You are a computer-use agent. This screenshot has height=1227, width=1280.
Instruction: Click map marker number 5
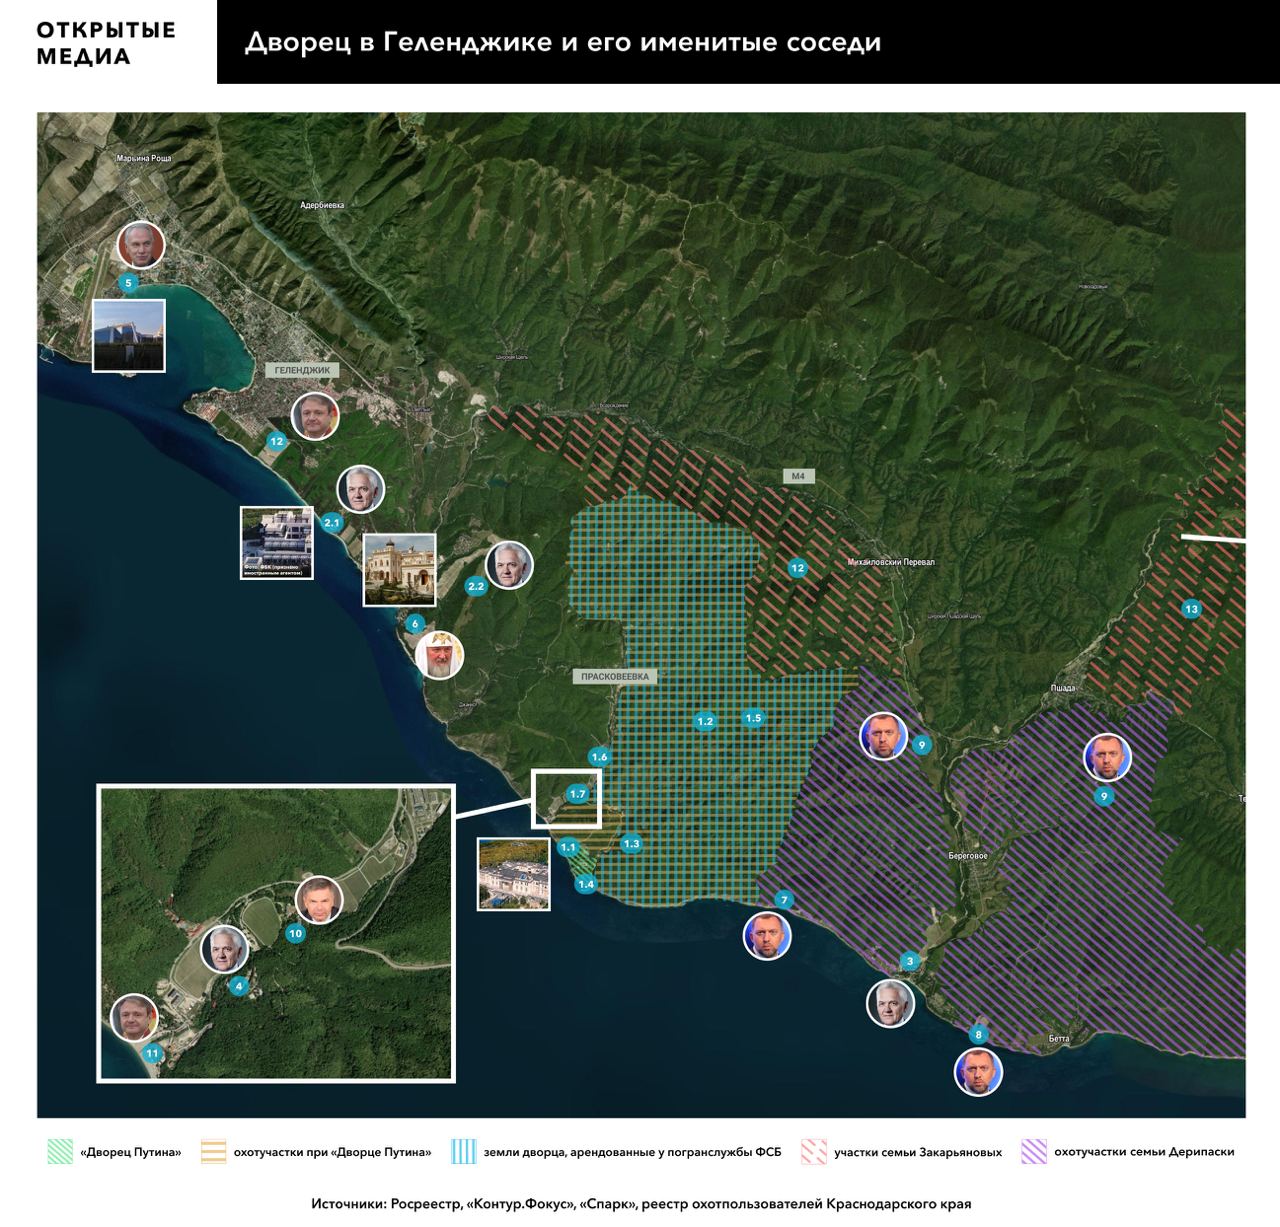pos(128,283)
